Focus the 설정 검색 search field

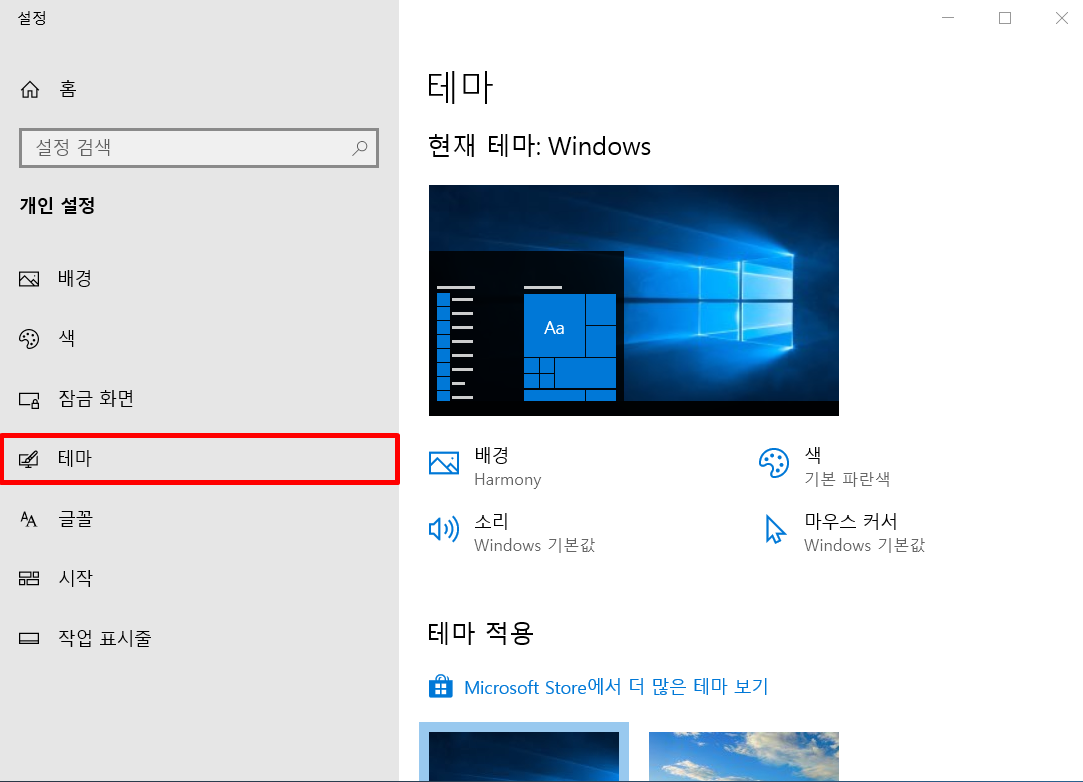tap(199, 147)
